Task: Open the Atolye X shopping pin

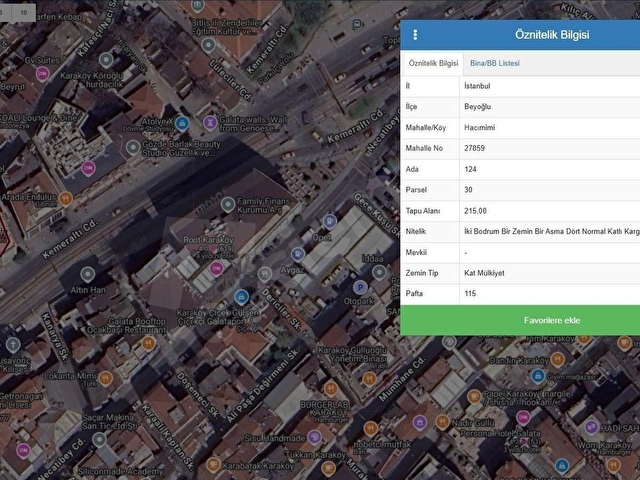Action: 182,123
